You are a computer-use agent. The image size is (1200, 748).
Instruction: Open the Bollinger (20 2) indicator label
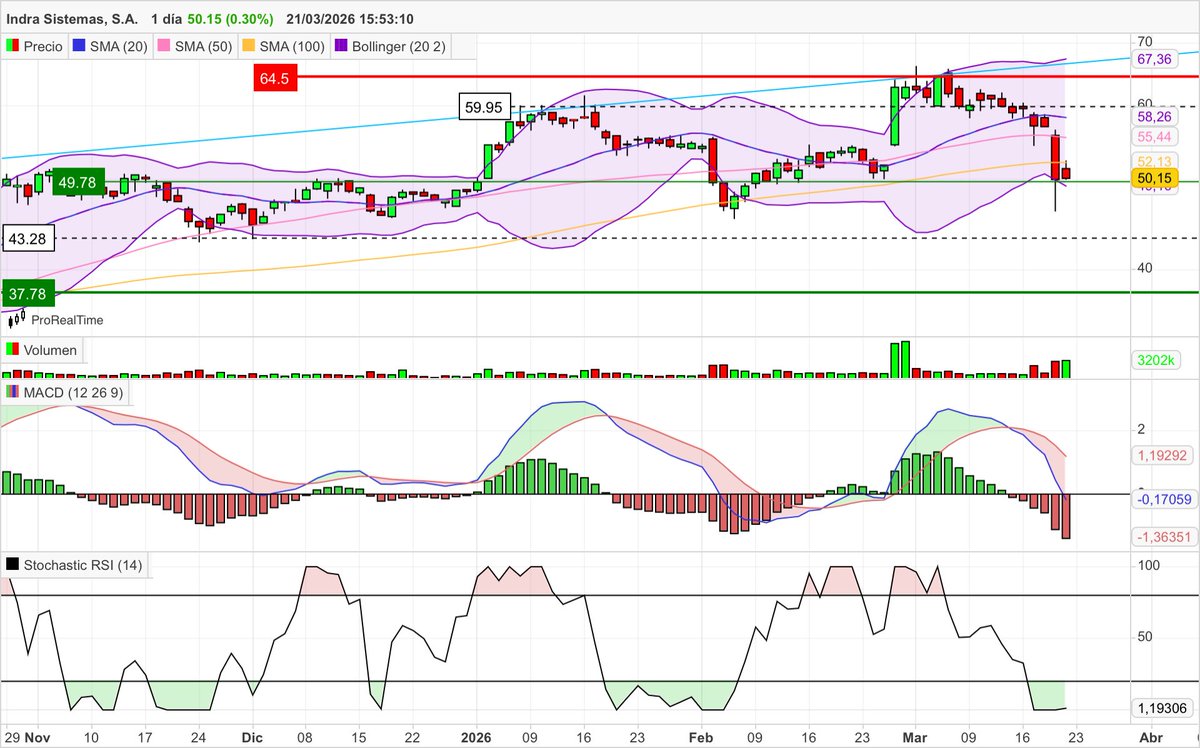399,46
